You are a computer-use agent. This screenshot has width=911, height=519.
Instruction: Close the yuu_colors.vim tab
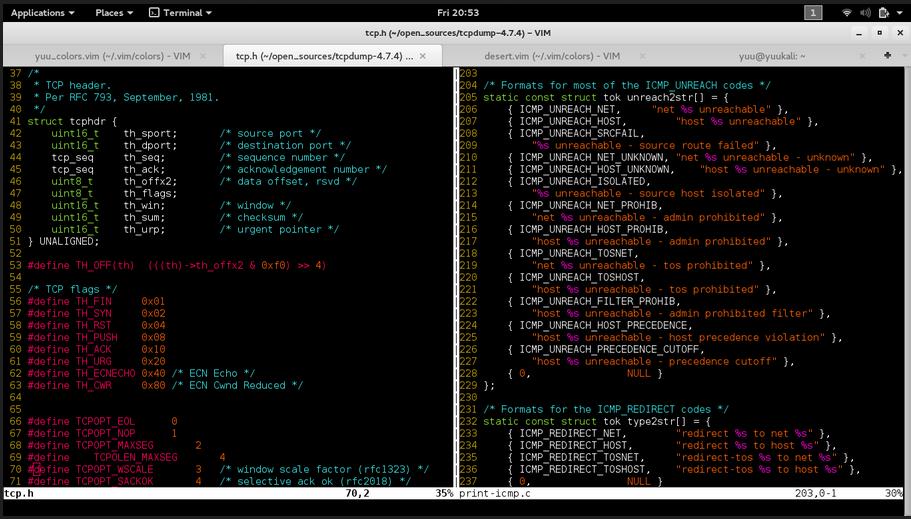(203, 56)
